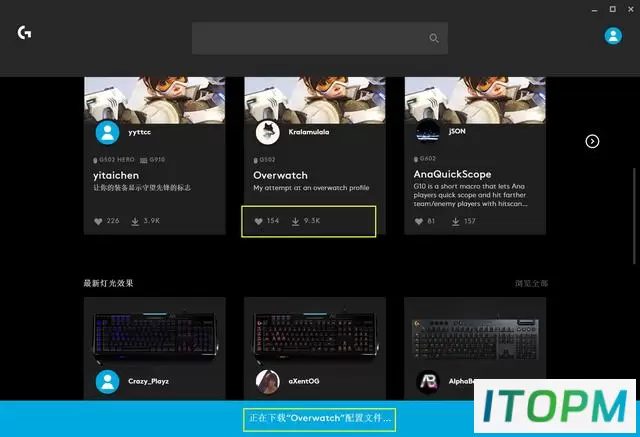This screenshot has width=640, height=437.
Task: Click the AnaQuickScope G10 macro description
Action: tap(470, 195)
